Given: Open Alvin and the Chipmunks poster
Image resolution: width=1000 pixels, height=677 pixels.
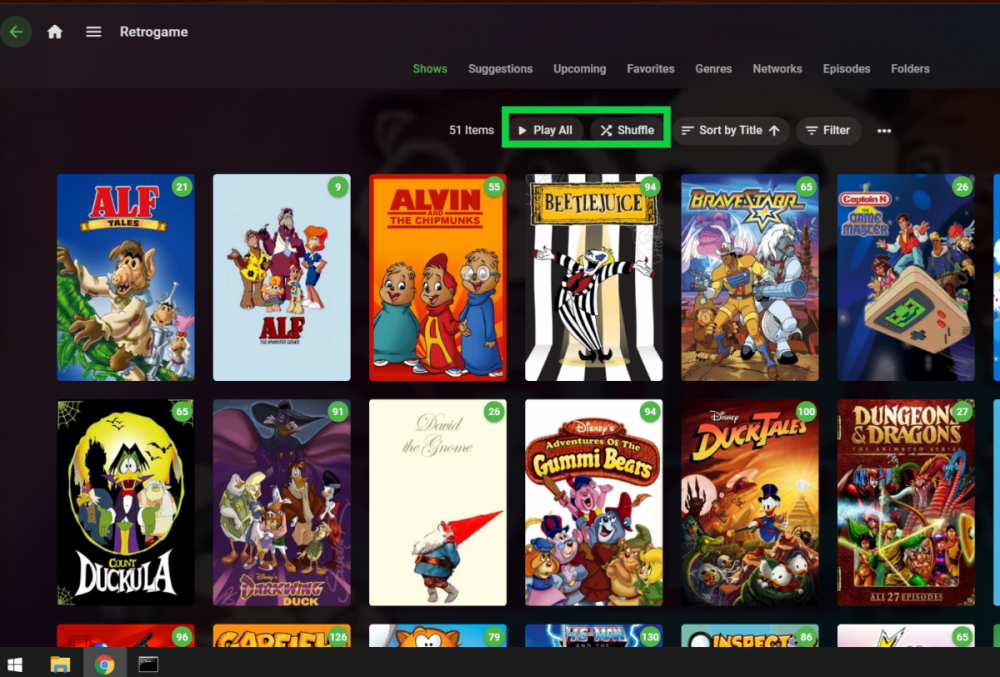Looking at the screenshot, I should [x=438, y=277].
